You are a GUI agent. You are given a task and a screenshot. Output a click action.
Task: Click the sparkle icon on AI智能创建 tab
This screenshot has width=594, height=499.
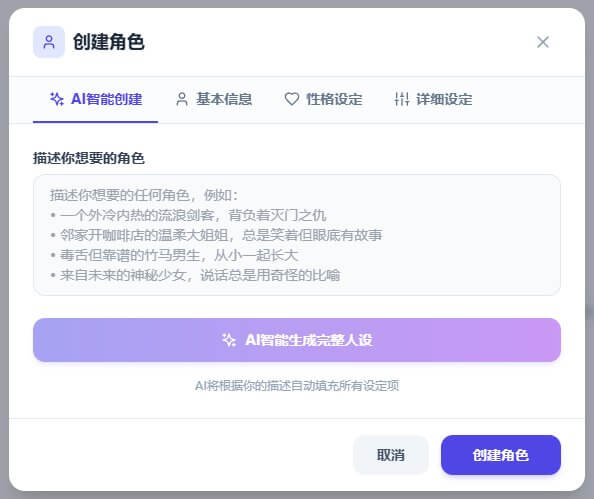[57, 99]
